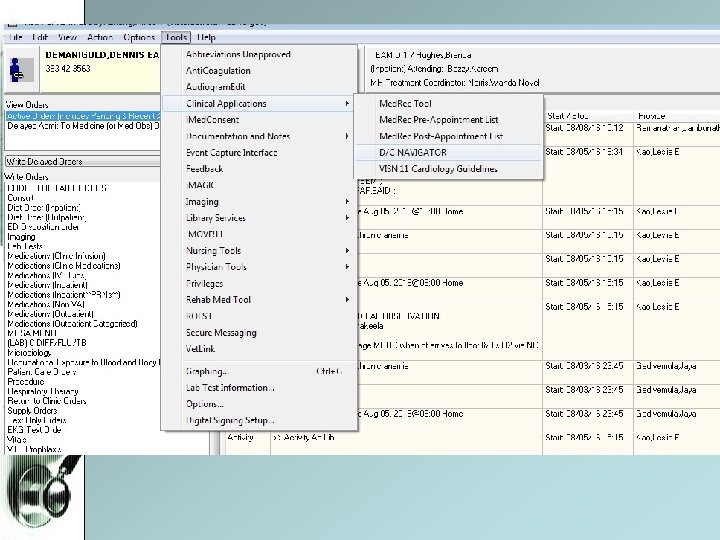Open the Help menu
Viewport: 720px width, 540px height.
pyautogui.click(x=206, y=37)
